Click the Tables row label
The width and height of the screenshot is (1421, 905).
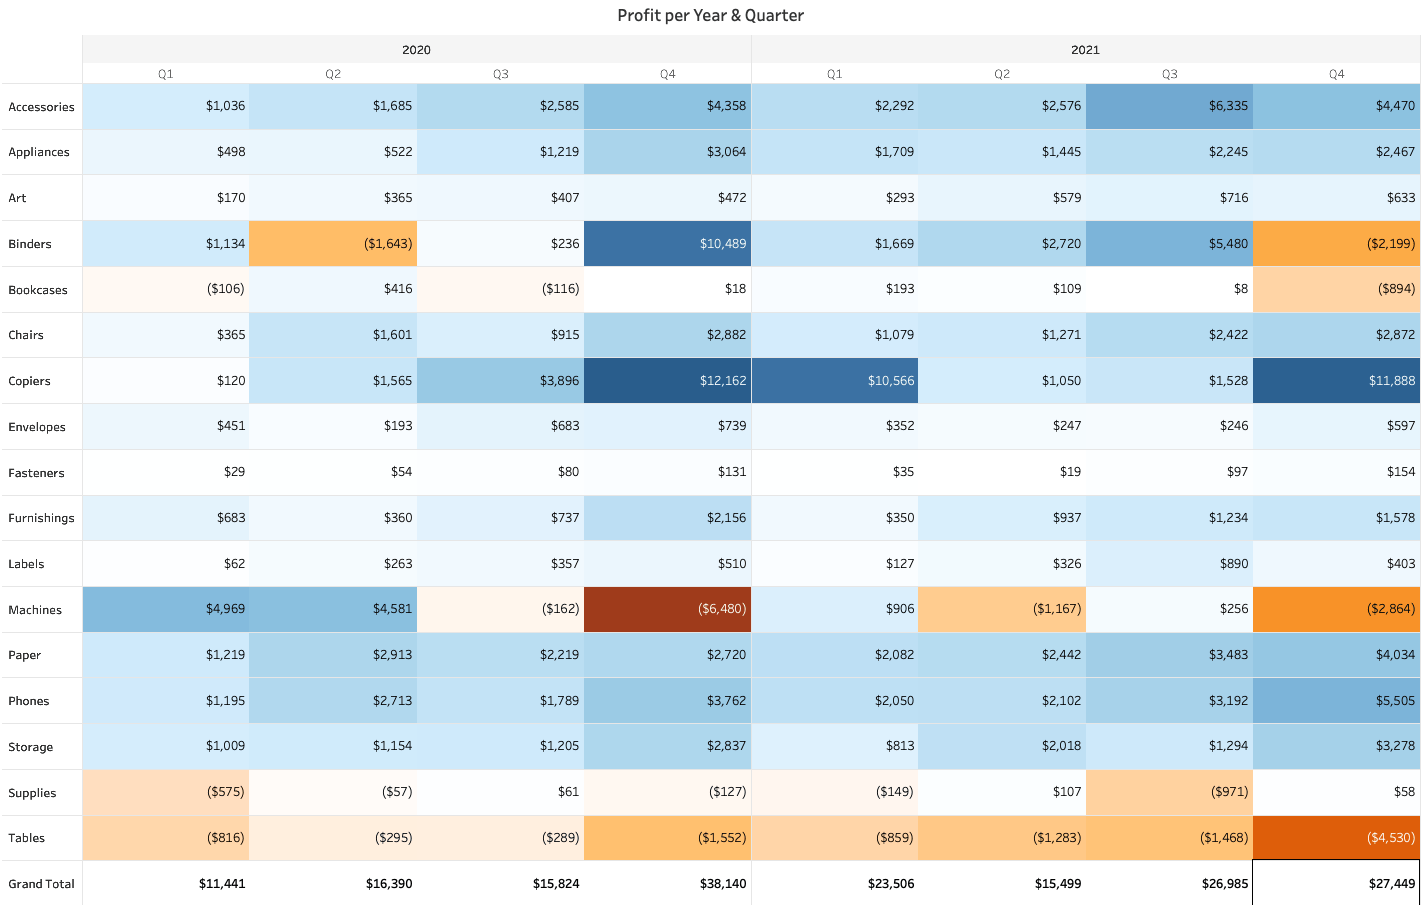(27, 838)
